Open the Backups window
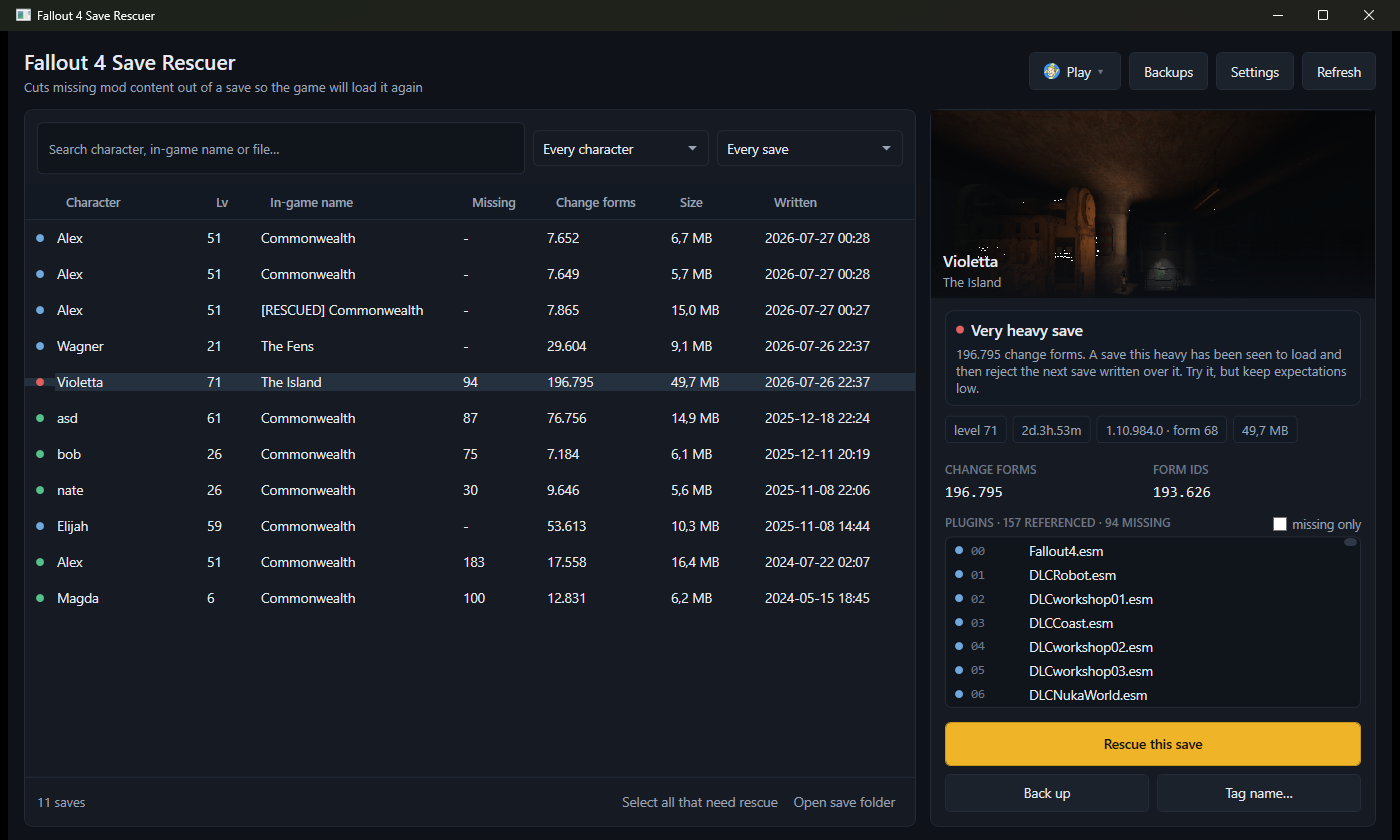Viewport: 1400px width, 840px height. pyautogui.click(x=1169, y=72)
